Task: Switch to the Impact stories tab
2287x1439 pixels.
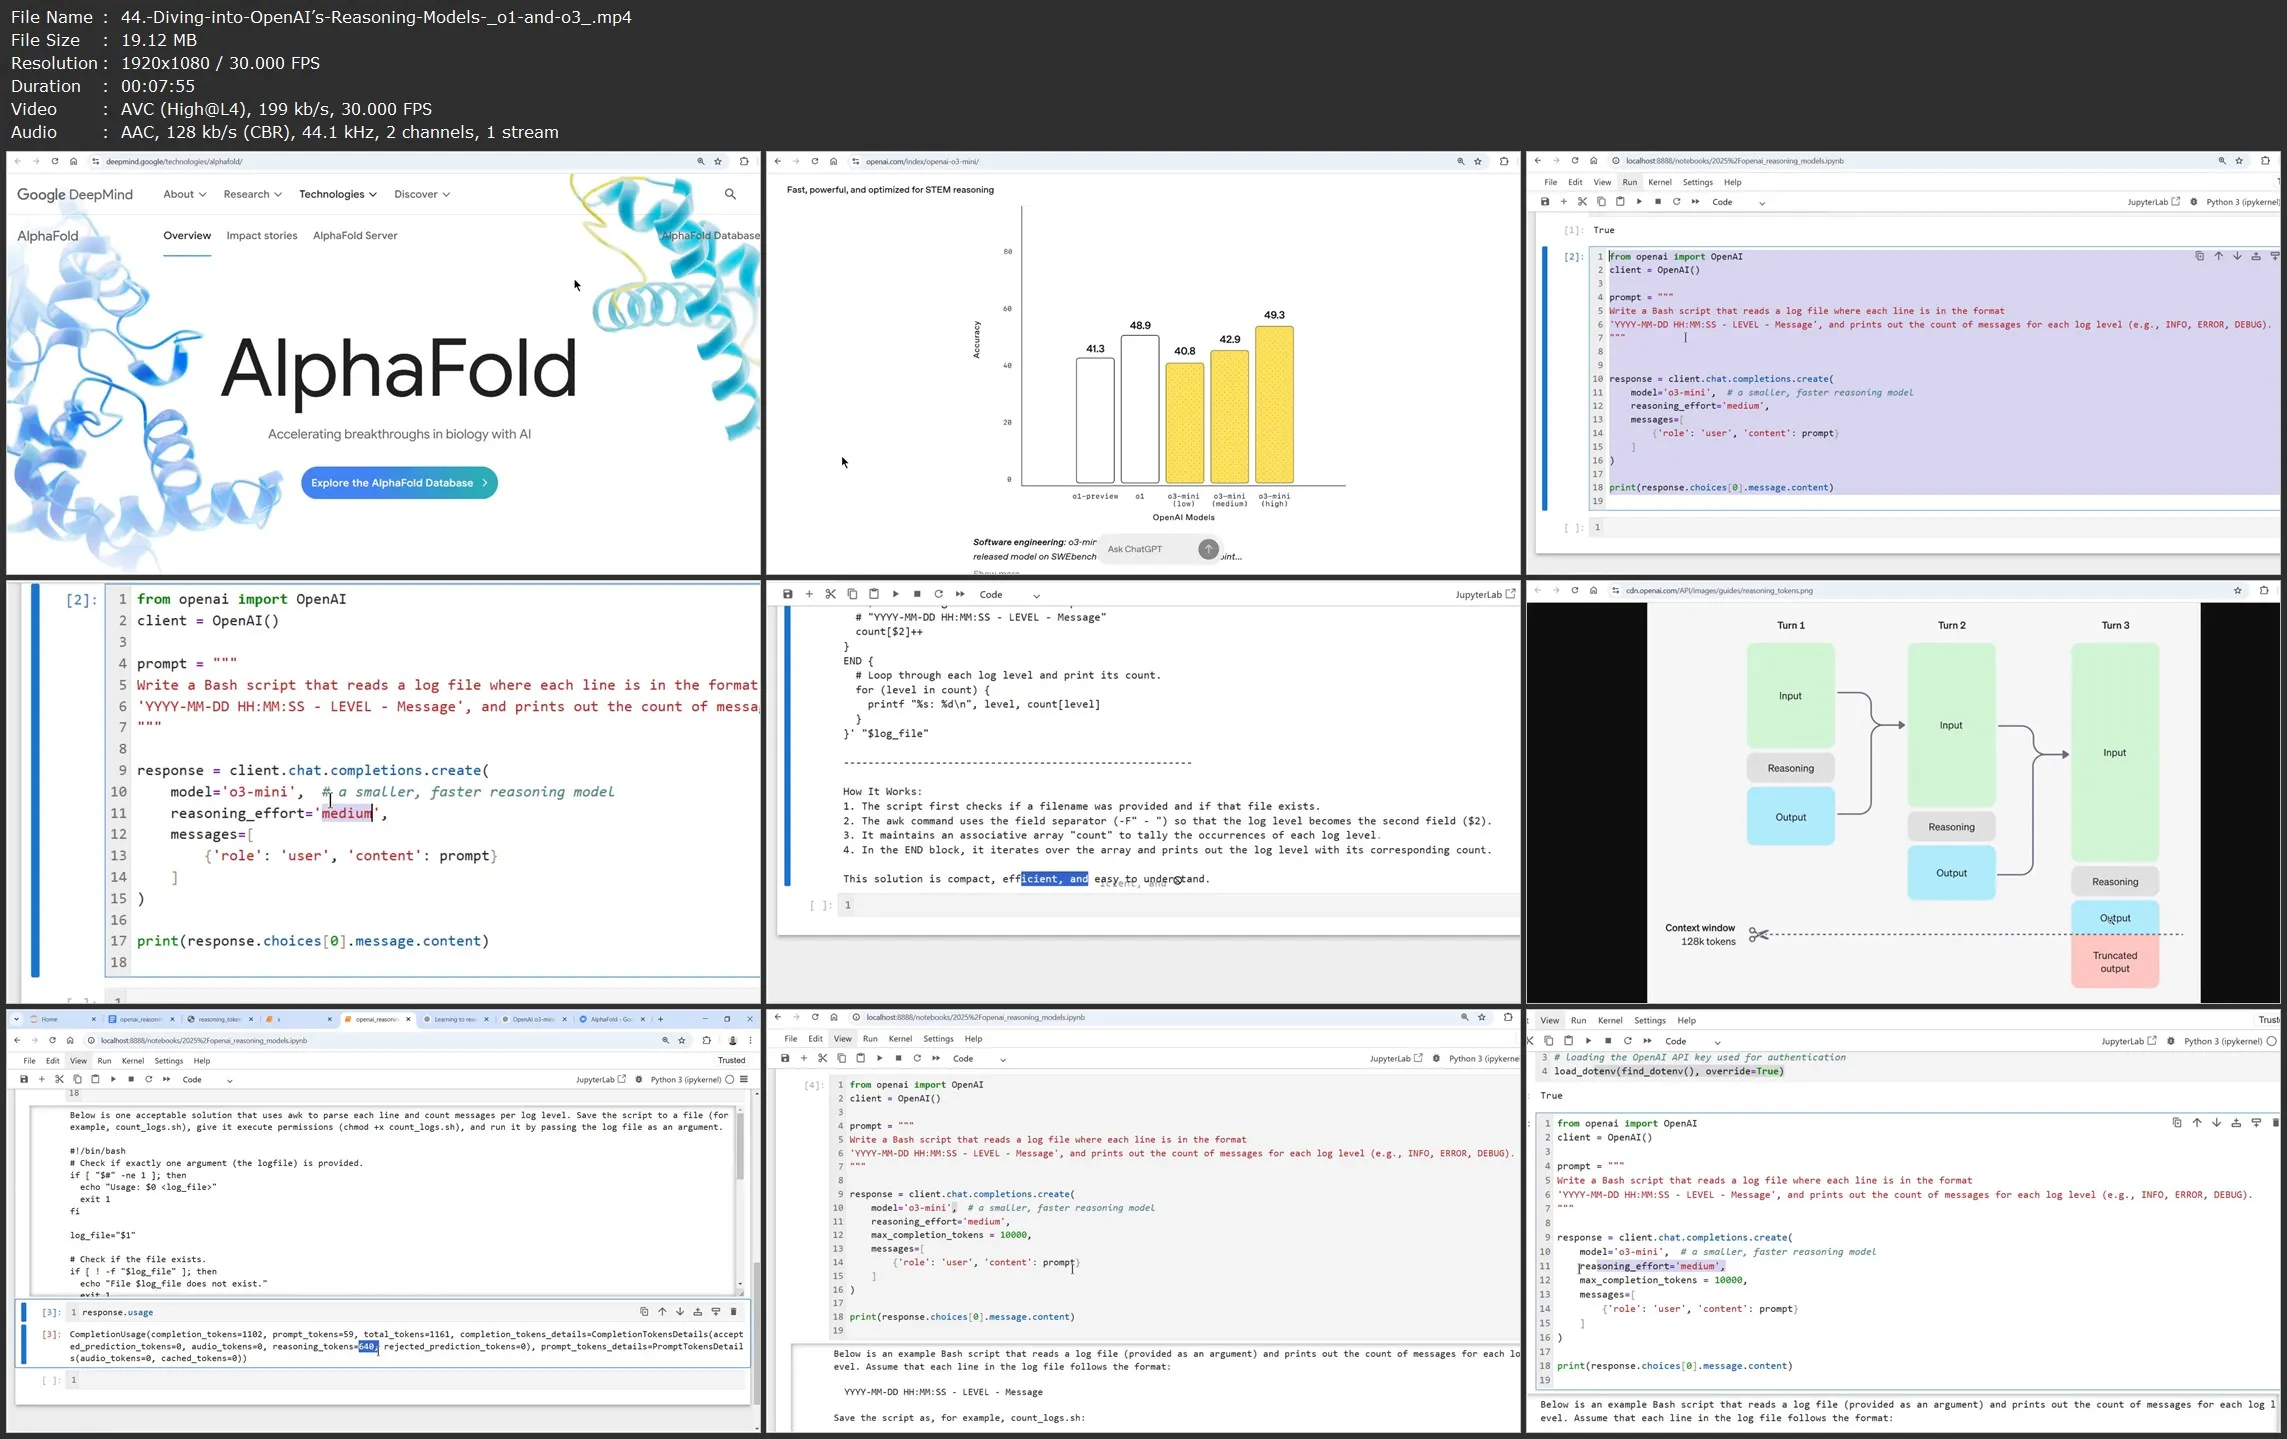Action: (262, 236)
